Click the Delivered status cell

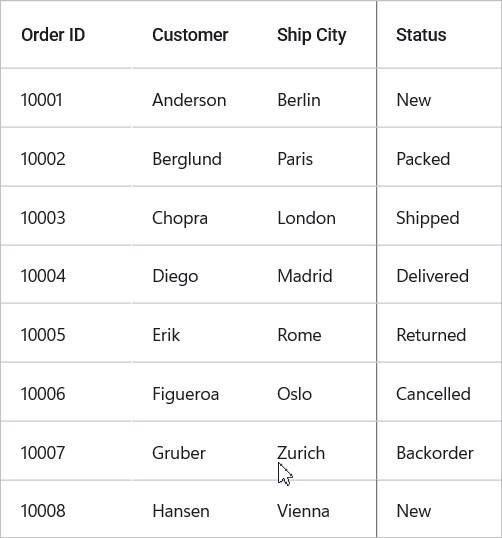click(439, 274)
